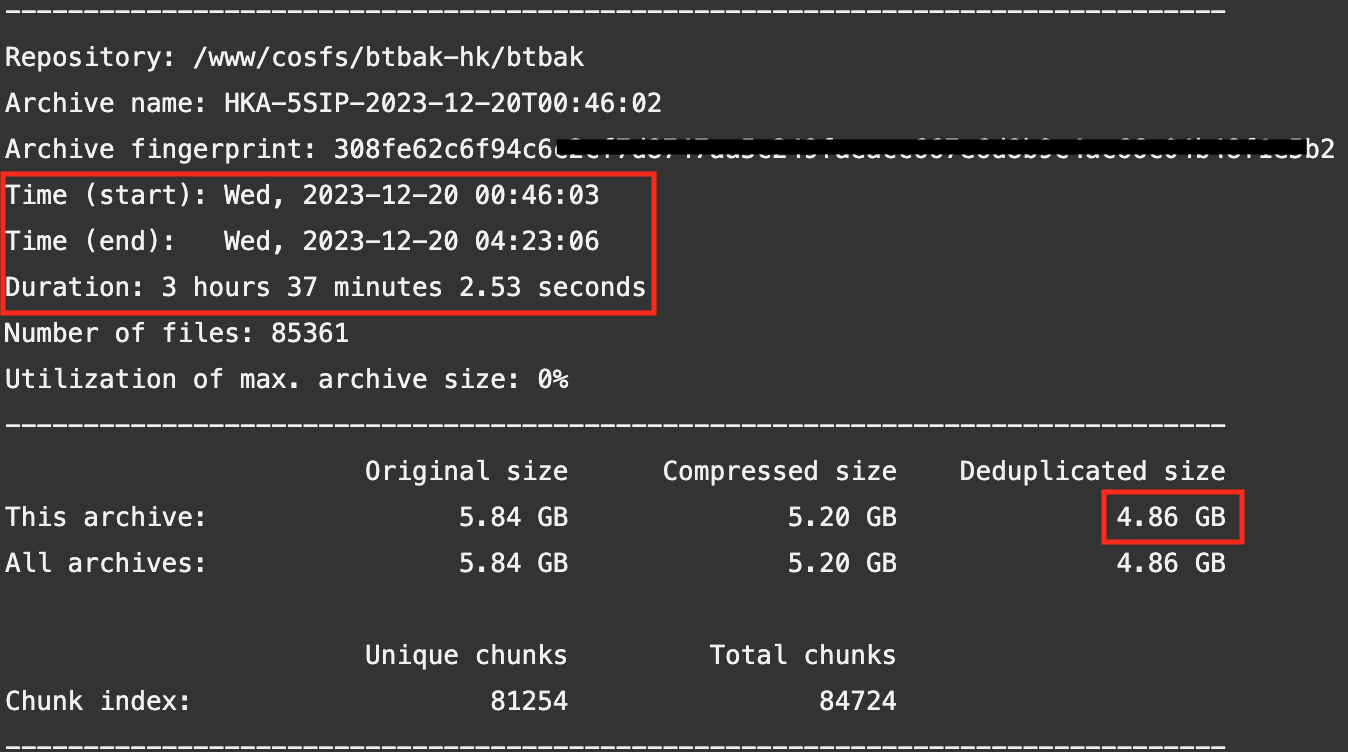Image resolution: width=1348 pixels, height=752 pixels.
Task: Click the Original size column header
Action: pos(466,471)
